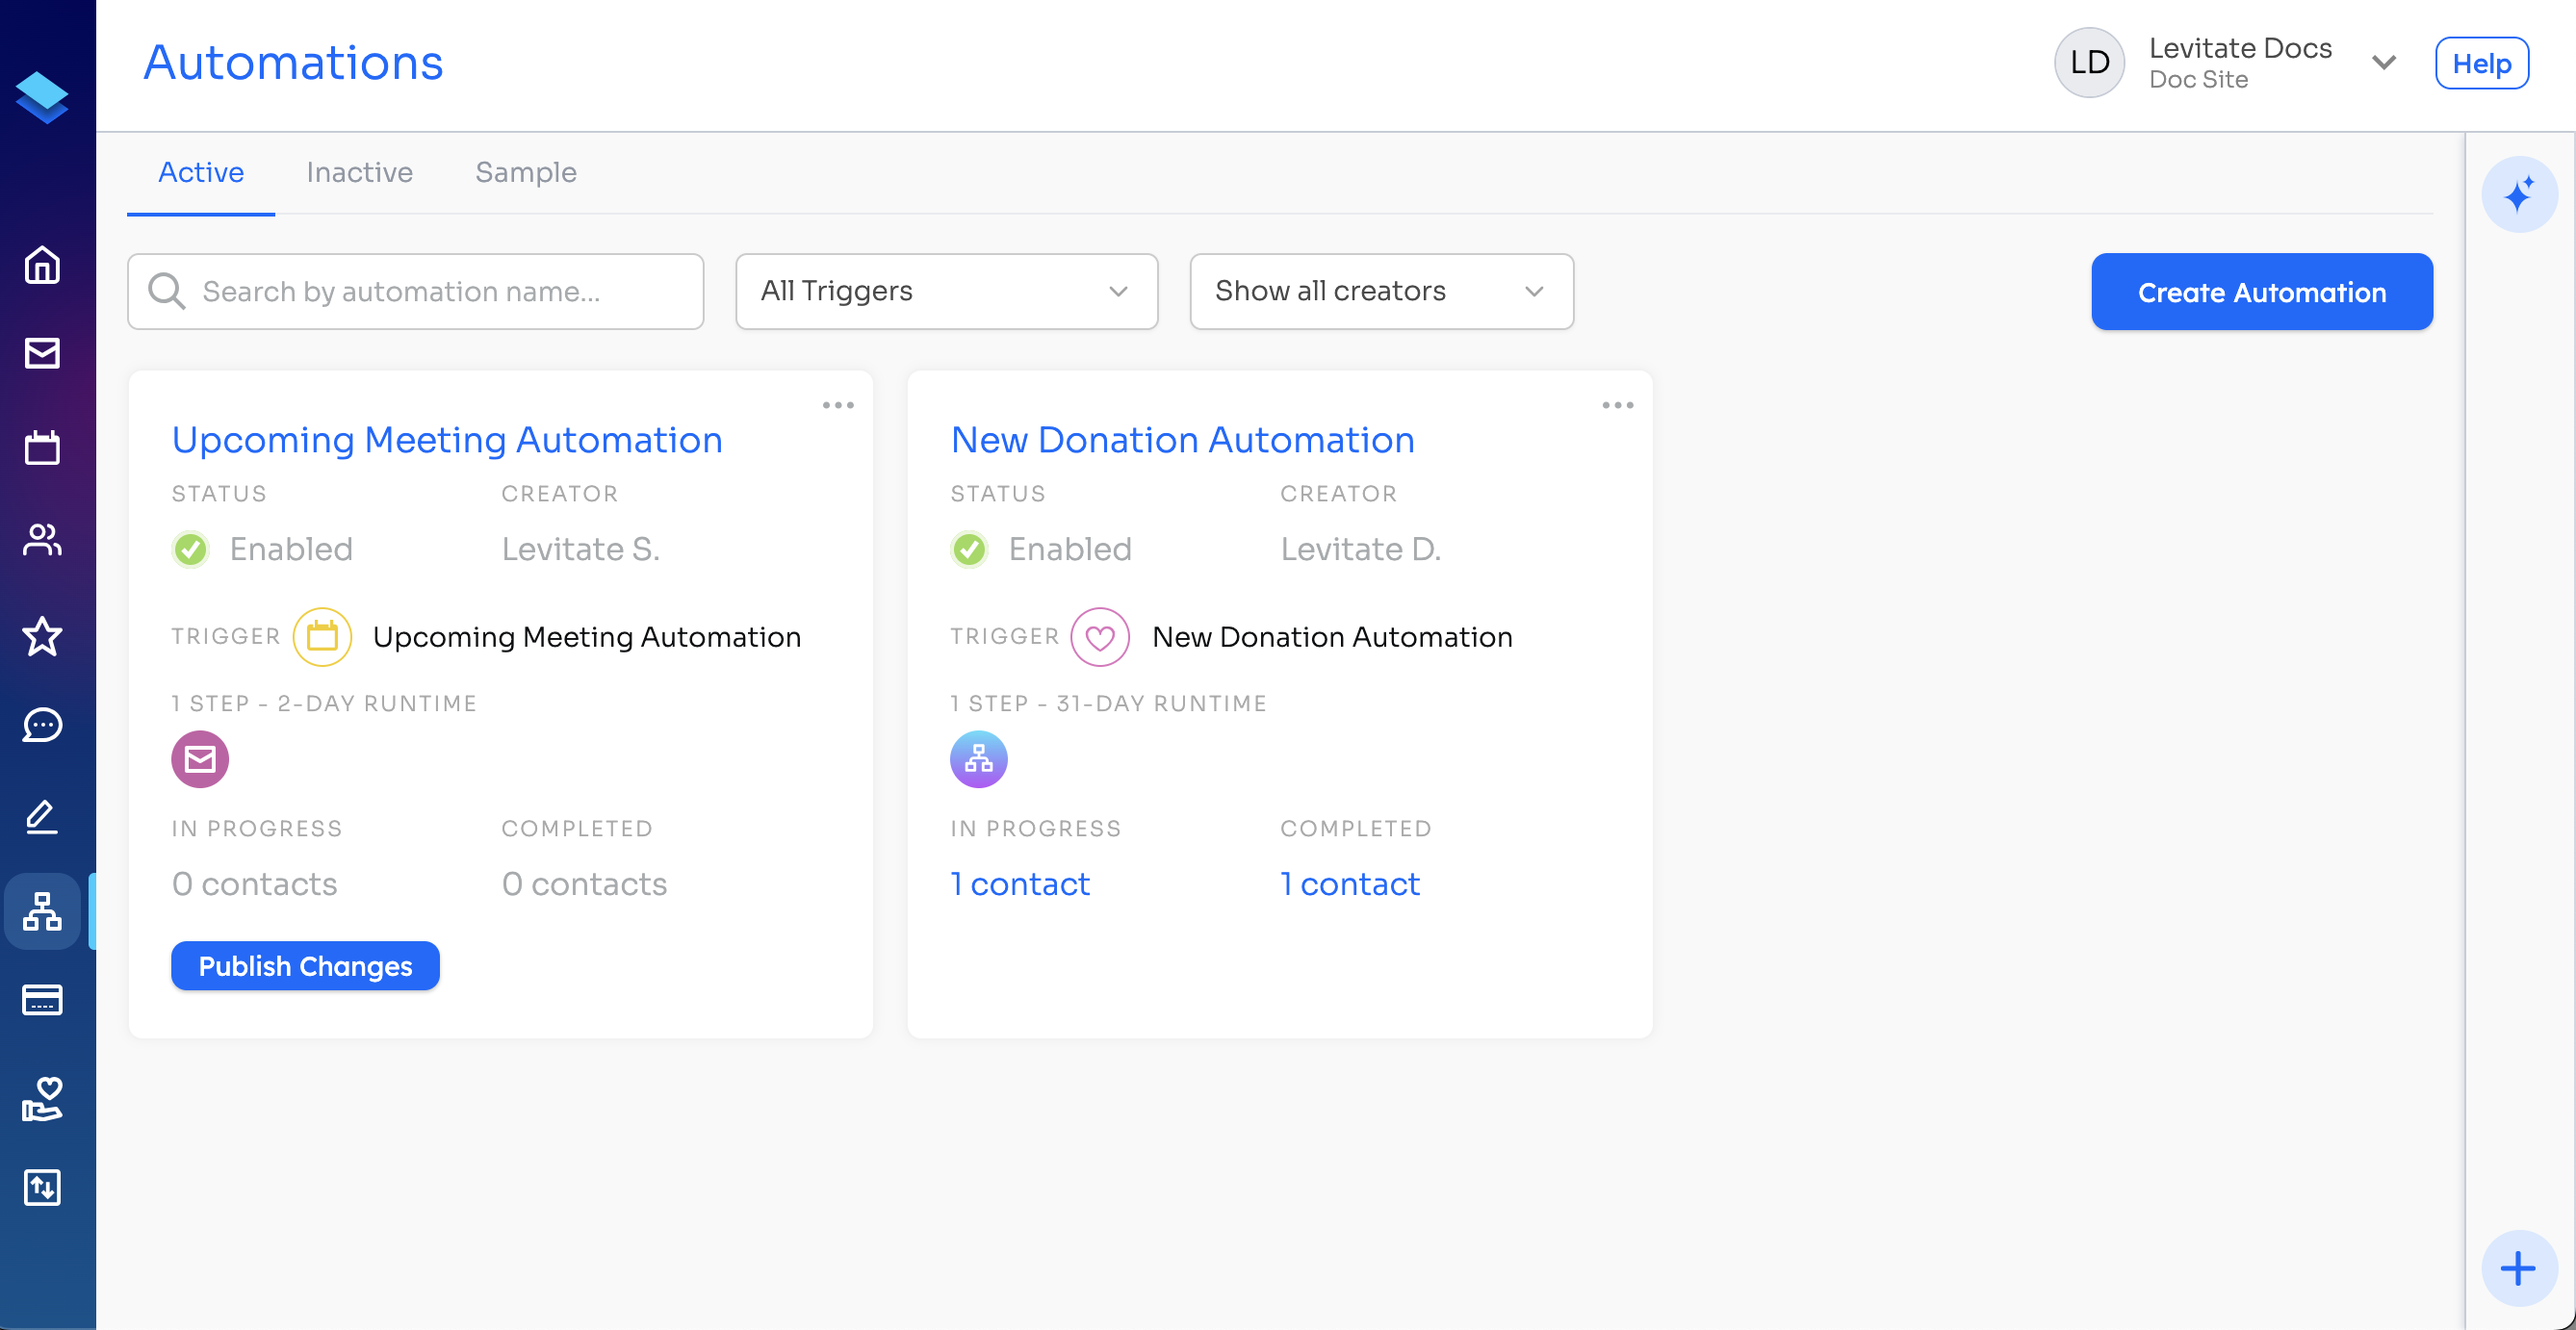
Task: Open the chat bubble icon in sidebar
Action: pos(42,725)
